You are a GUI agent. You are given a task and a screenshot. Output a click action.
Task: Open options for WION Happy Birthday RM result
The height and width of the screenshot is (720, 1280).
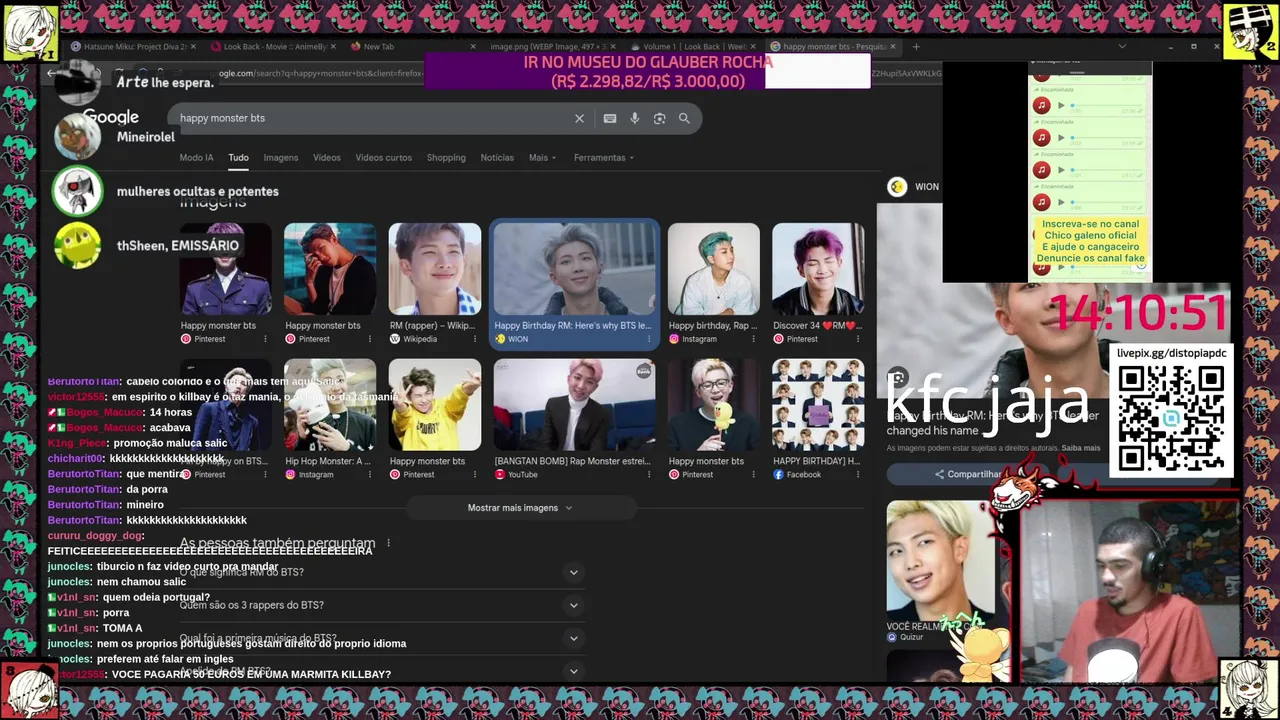tap(649, 339)
